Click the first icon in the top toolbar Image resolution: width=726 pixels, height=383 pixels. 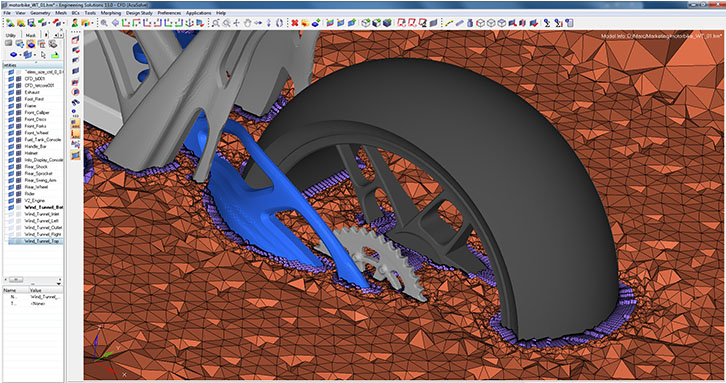click(x=10, y=23)
